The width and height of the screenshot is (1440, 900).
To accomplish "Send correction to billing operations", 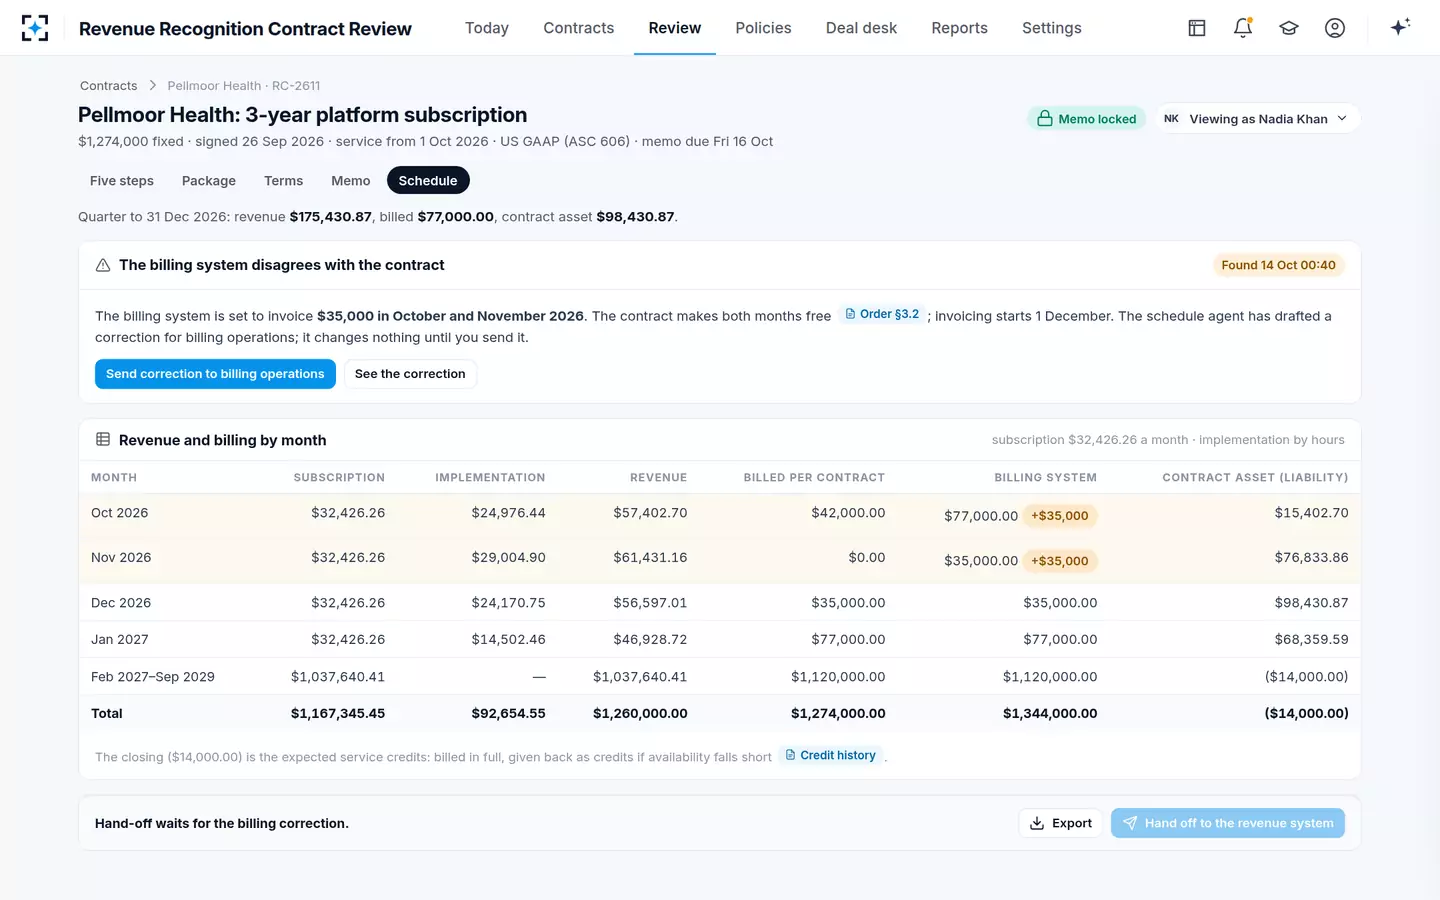I will coord(215,374).
